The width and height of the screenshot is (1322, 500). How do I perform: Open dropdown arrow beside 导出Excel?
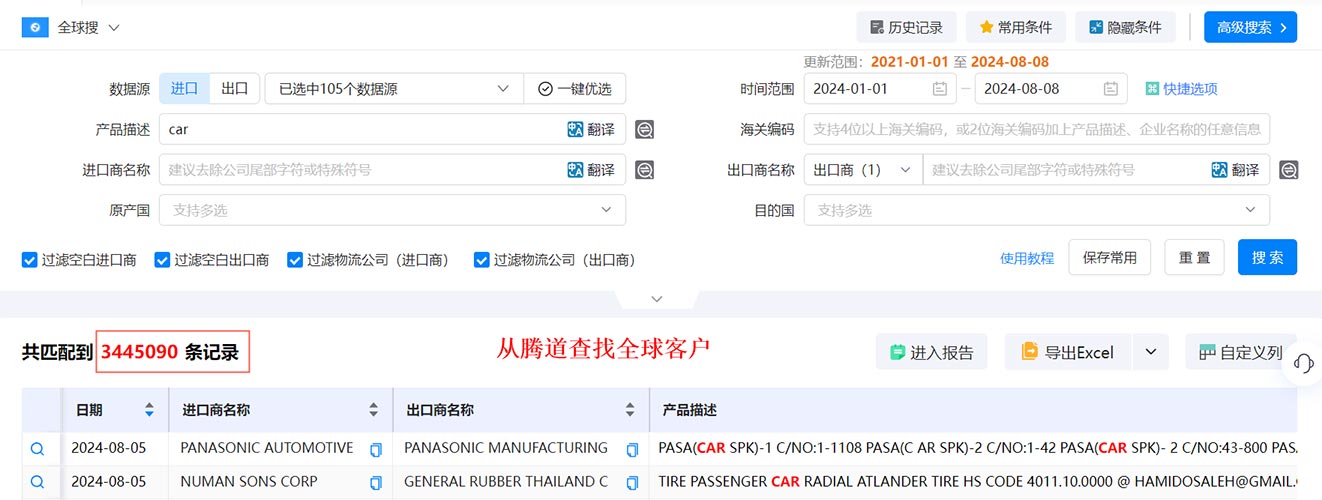coord(1150,352)
